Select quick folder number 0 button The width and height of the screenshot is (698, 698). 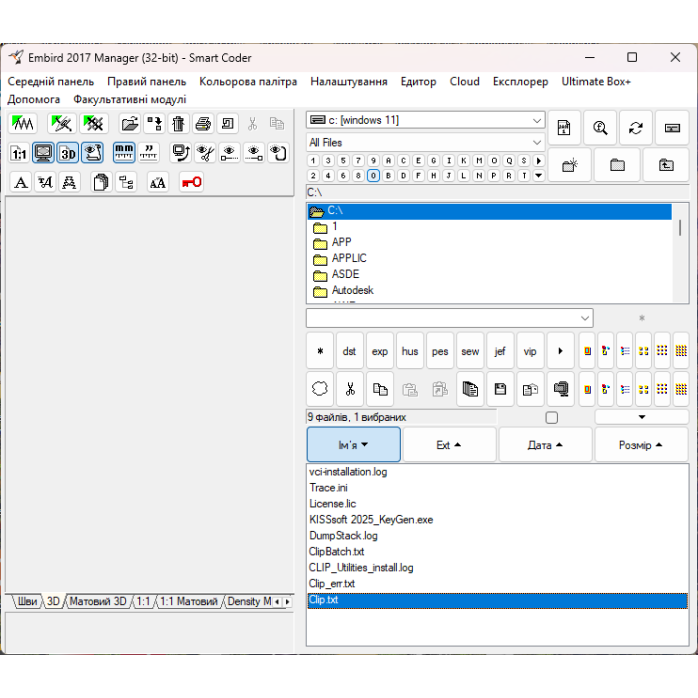pyautogui.click(x=373, y=176)
